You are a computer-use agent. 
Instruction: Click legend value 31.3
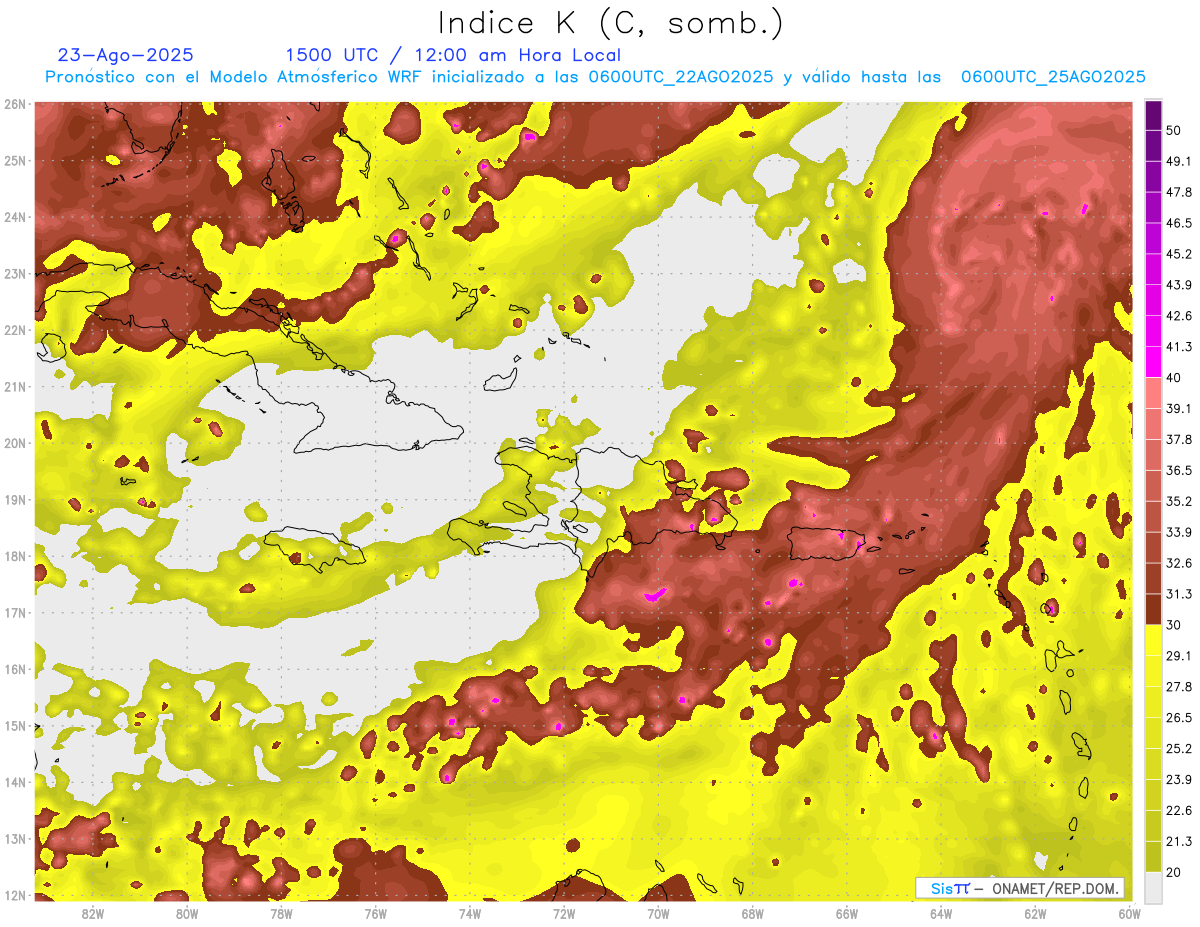click(x=1178, y=594)
